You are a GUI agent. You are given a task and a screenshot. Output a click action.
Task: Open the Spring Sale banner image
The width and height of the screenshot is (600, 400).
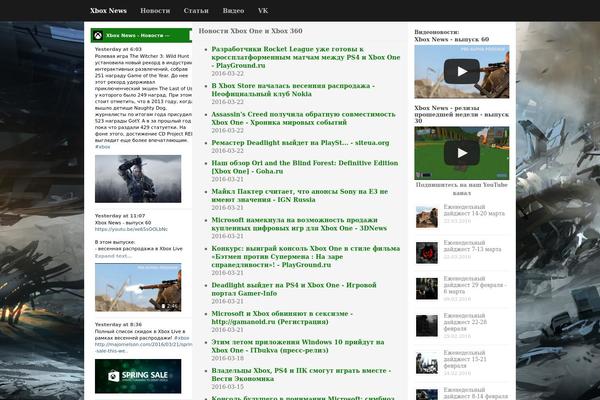[x=138, y=376]
